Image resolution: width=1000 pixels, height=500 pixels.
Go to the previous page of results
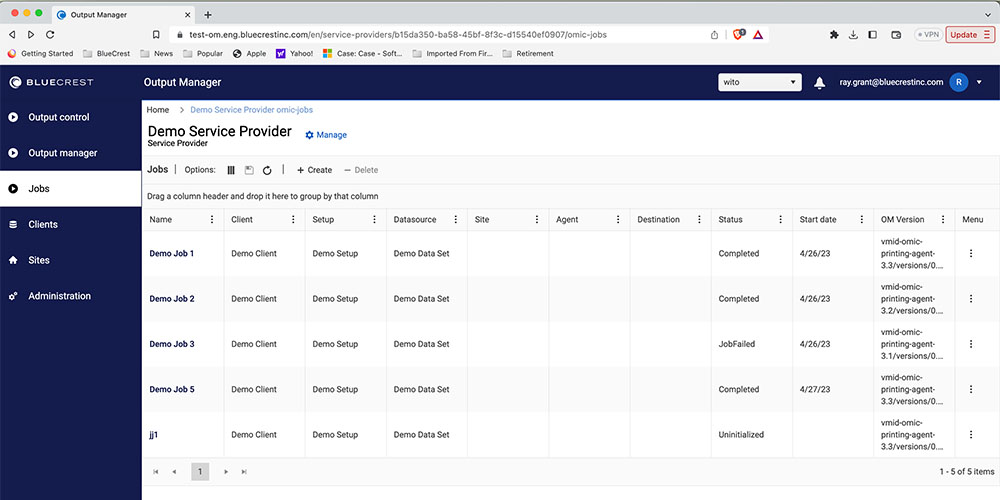[174, 472]
